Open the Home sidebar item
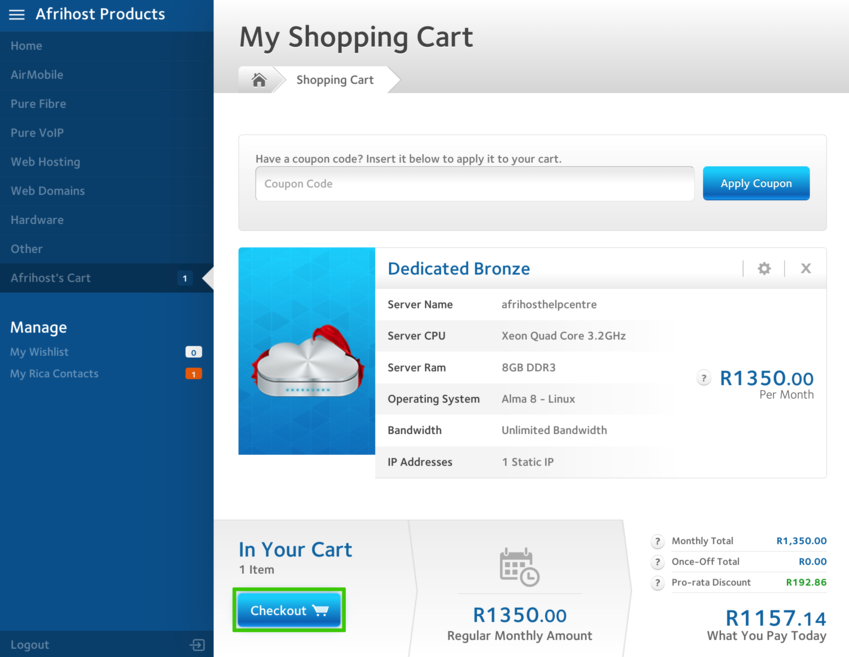This screenshot has height=657, width=849. coord(27,46)
